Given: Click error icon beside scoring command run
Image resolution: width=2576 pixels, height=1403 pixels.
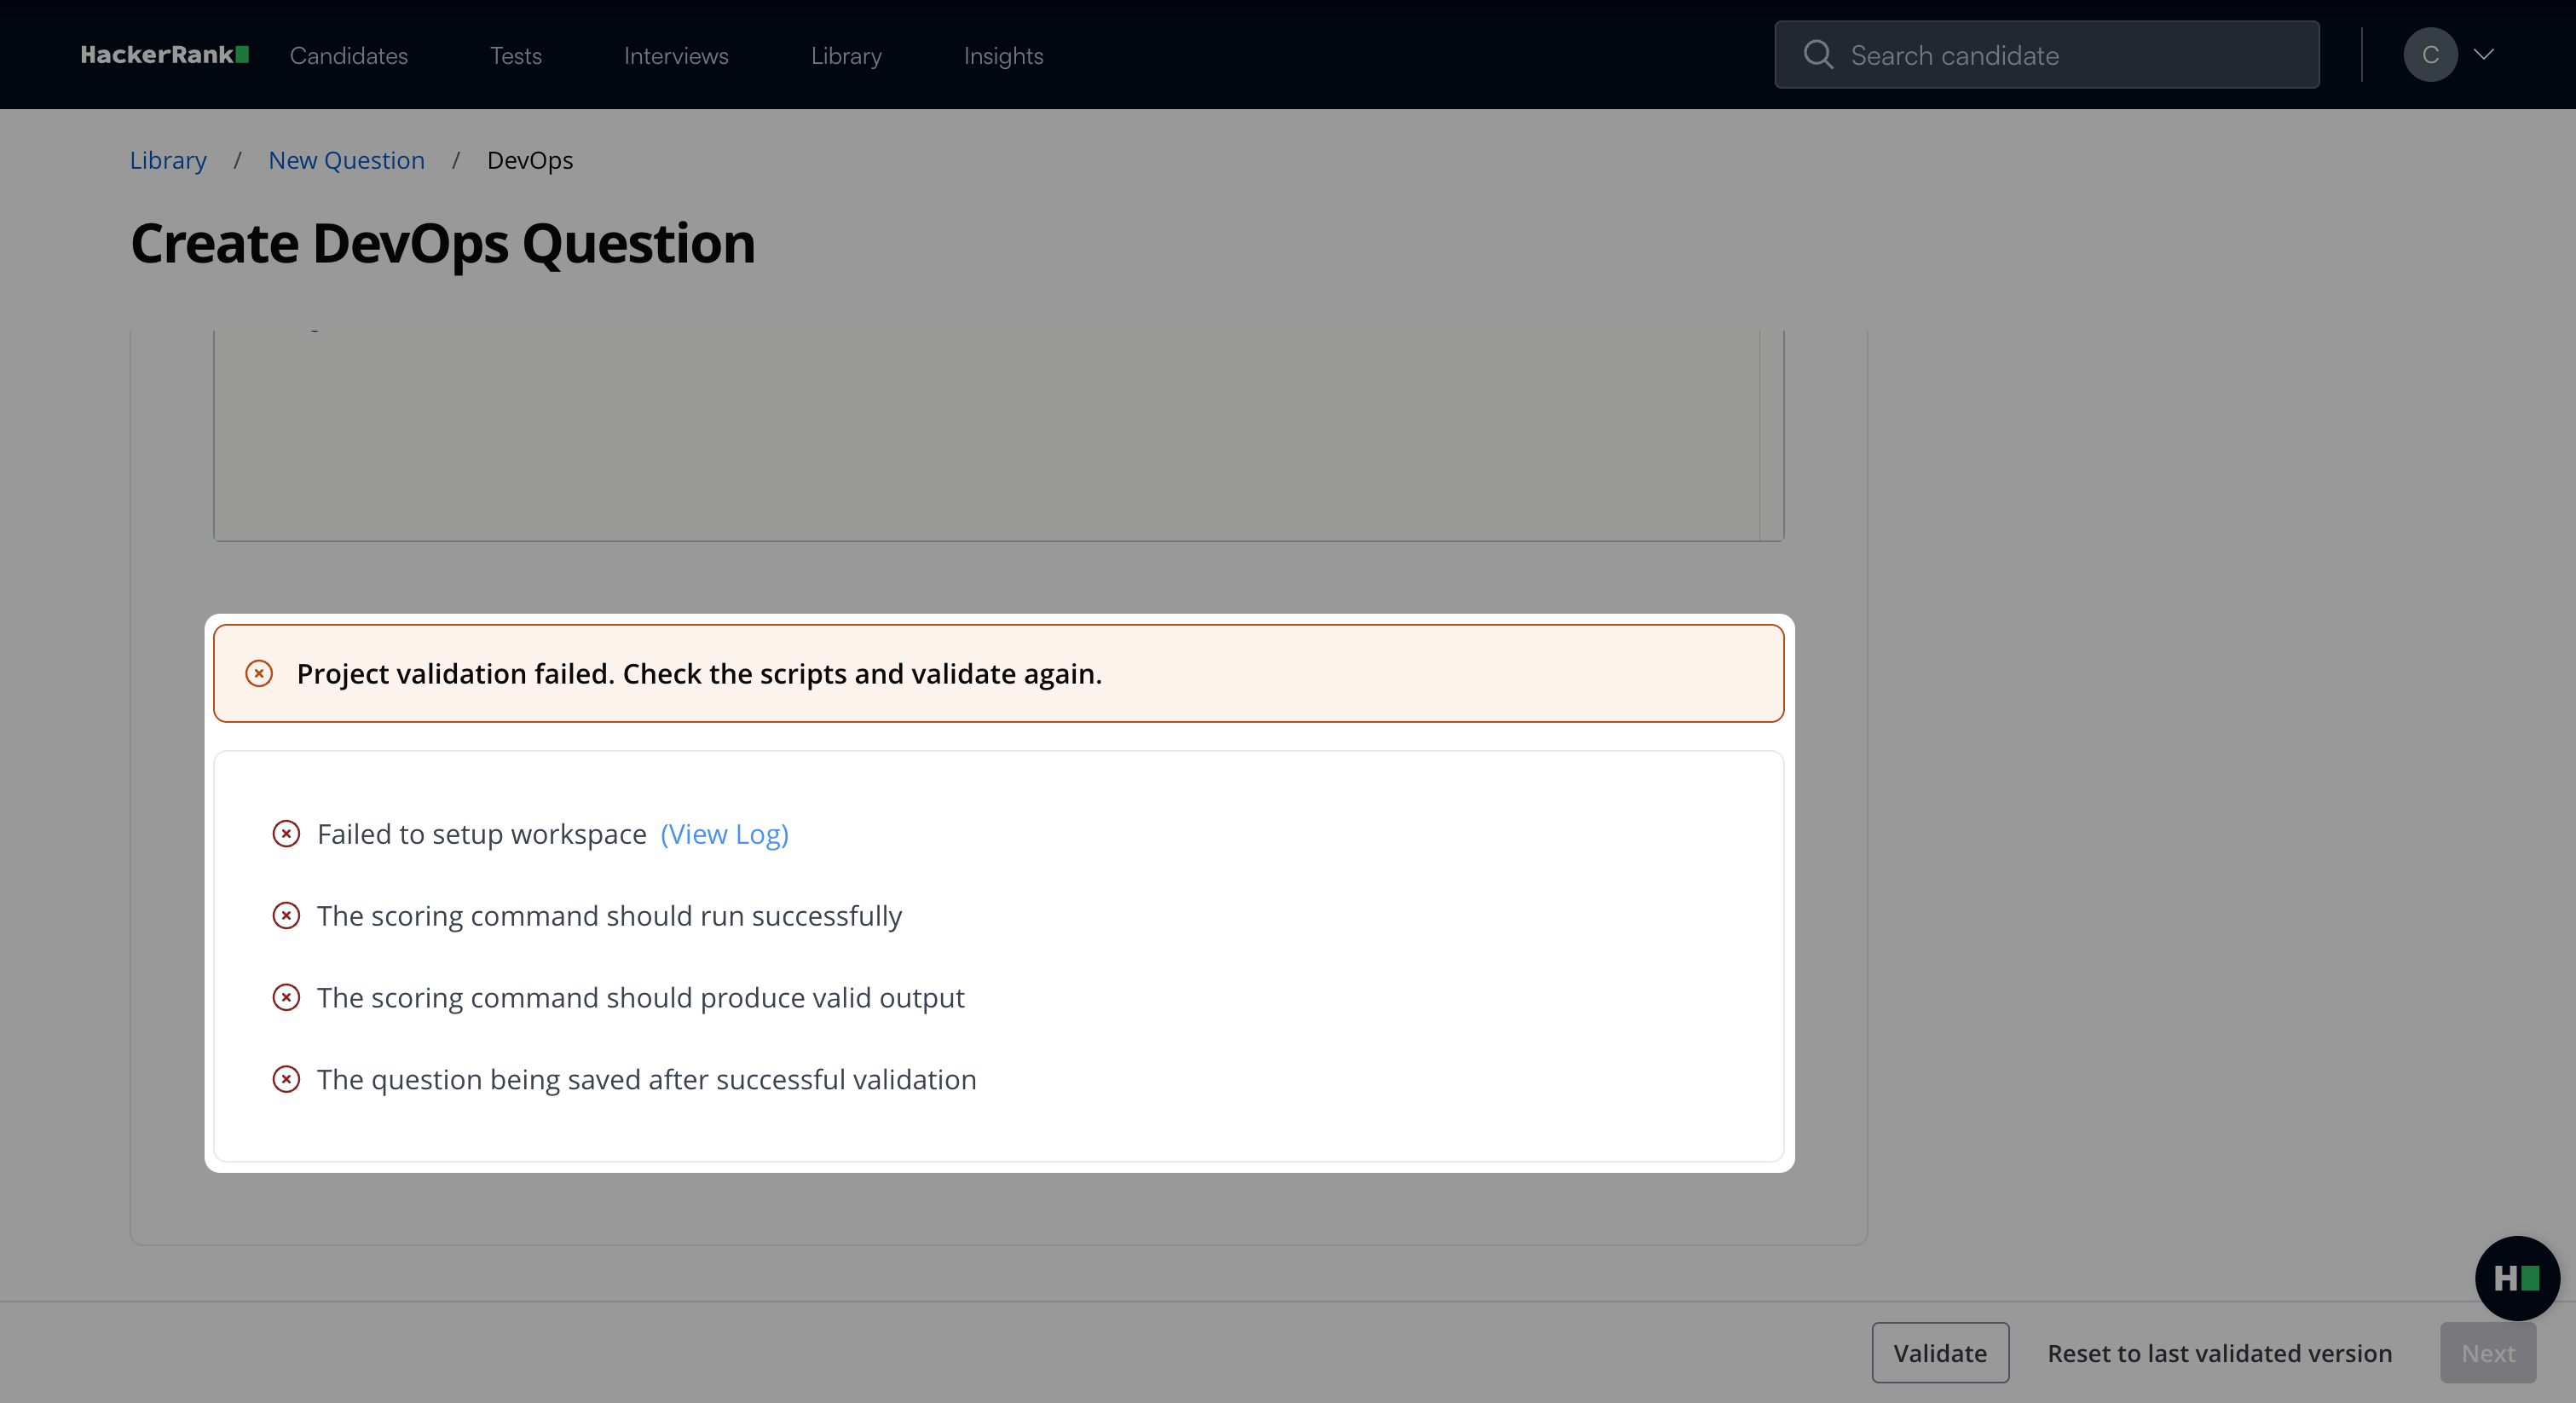Looking at the screenshot, I should pos(286,915).
